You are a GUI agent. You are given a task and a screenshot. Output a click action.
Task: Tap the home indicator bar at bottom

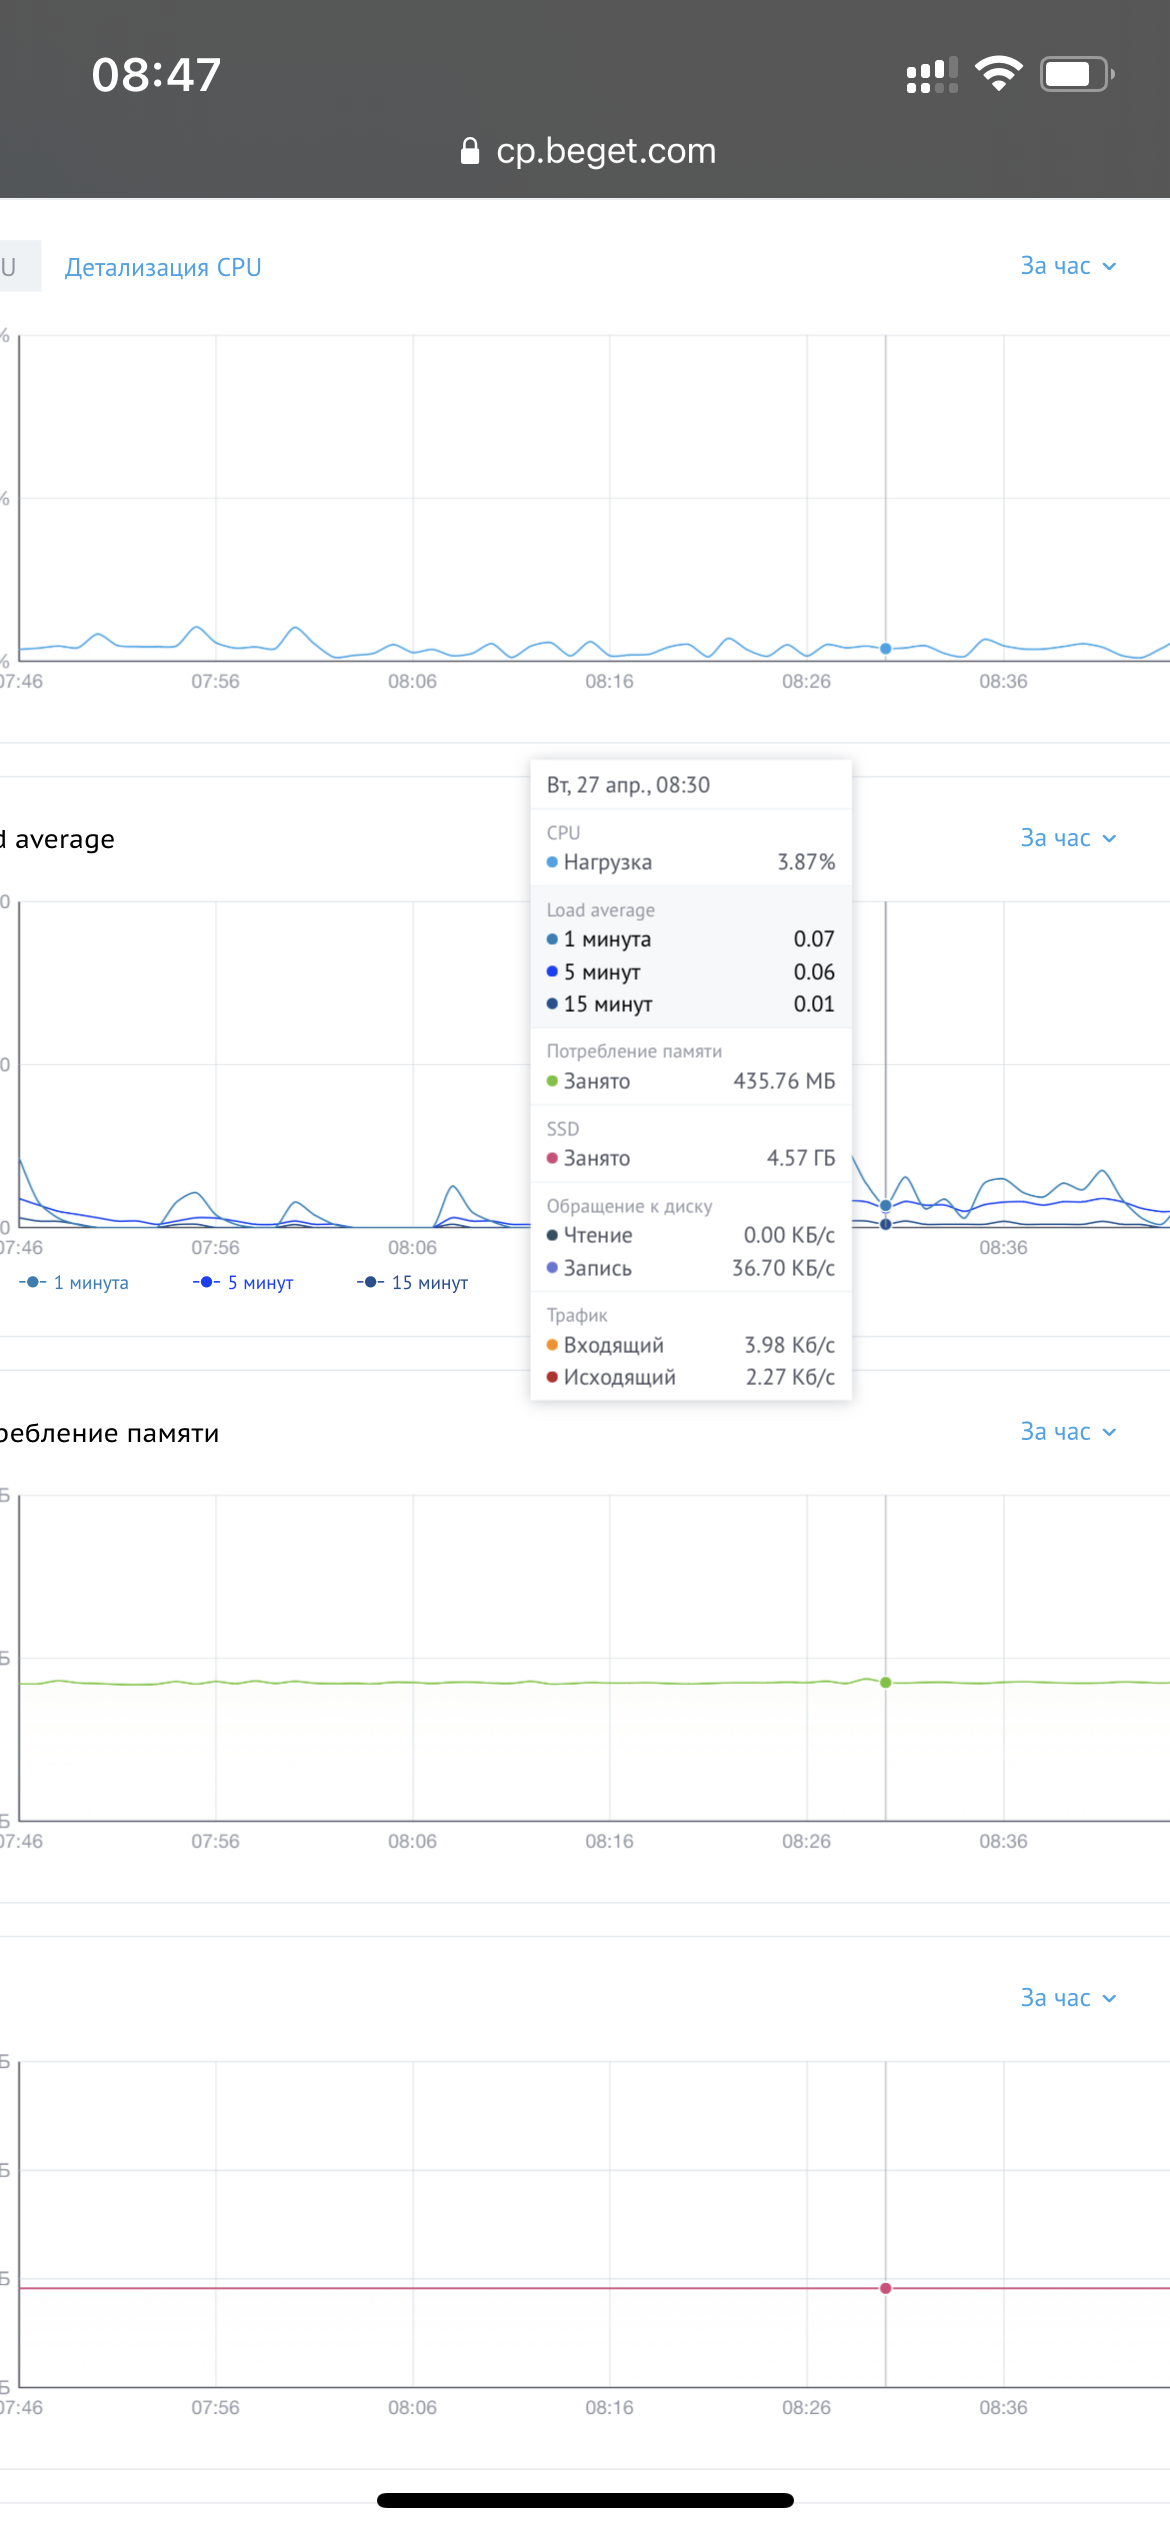585,2500
